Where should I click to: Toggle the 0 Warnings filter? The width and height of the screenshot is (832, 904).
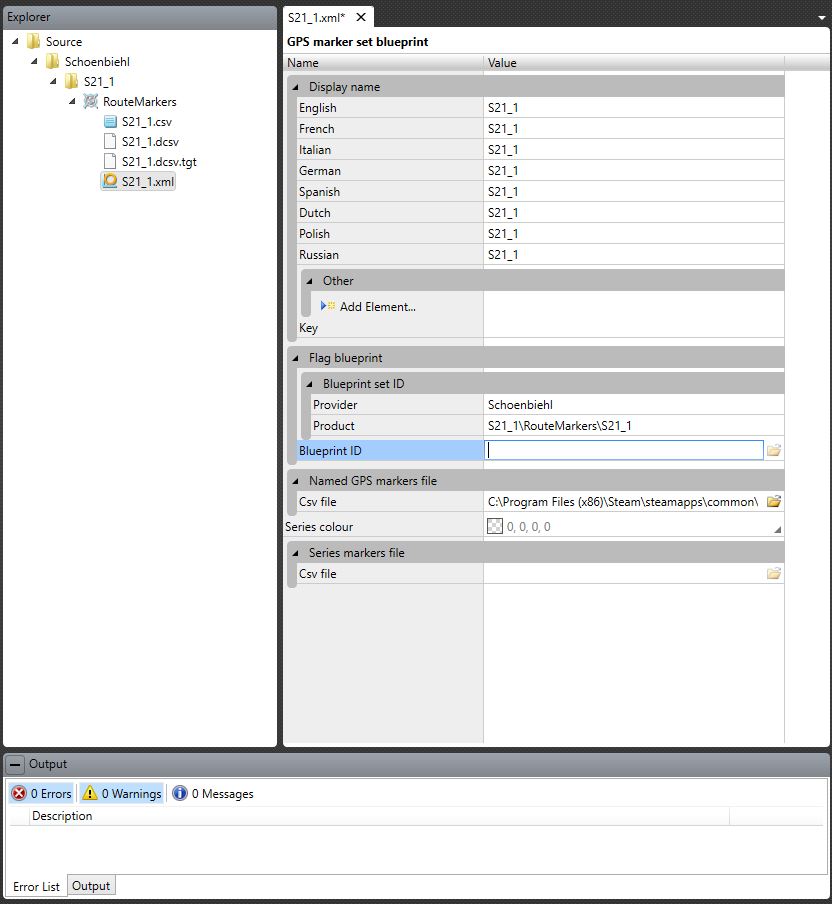pos(122,793)
